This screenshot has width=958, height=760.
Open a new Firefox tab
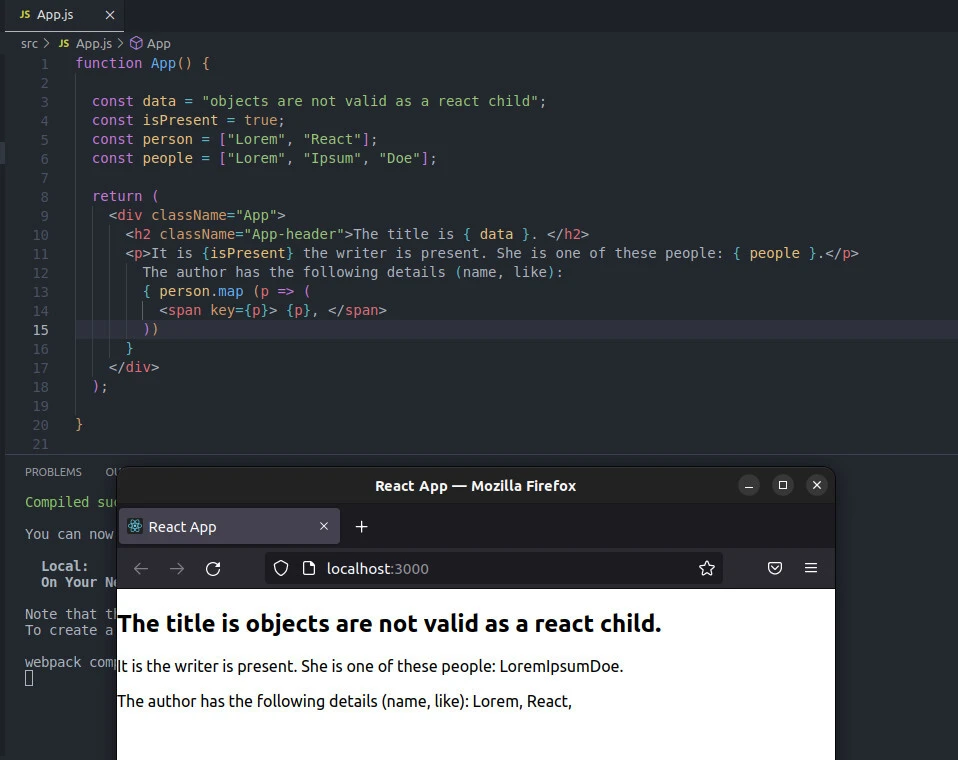click(x=362, y=527)
